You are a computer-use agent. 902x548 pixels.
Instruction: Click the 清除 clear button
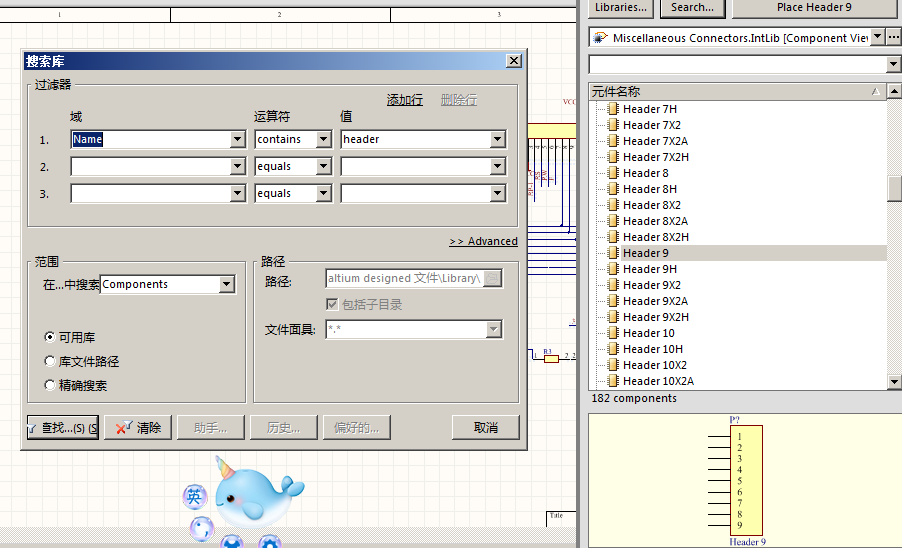tap(138, 427)
